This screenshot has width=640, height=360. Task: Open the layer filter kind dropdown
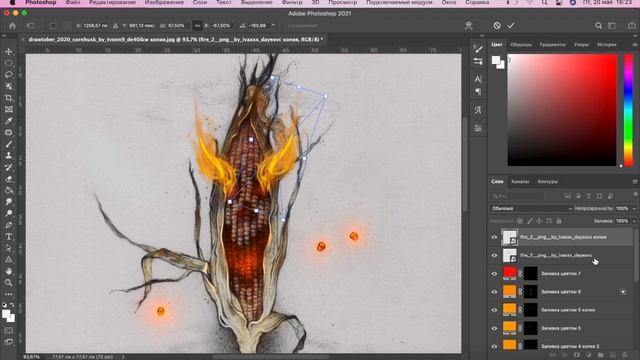tap(517, 196)
